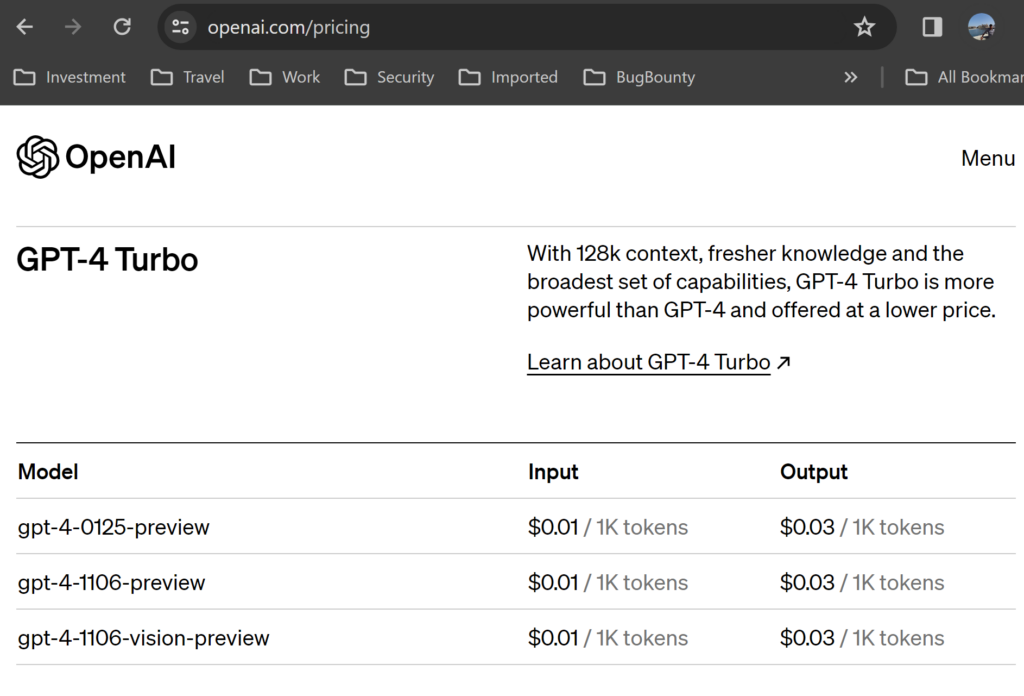Reload the page with the refresh icon
The height and width of the screenshot is (696, 1024).
pyautogui.click(x=122, y=27)
